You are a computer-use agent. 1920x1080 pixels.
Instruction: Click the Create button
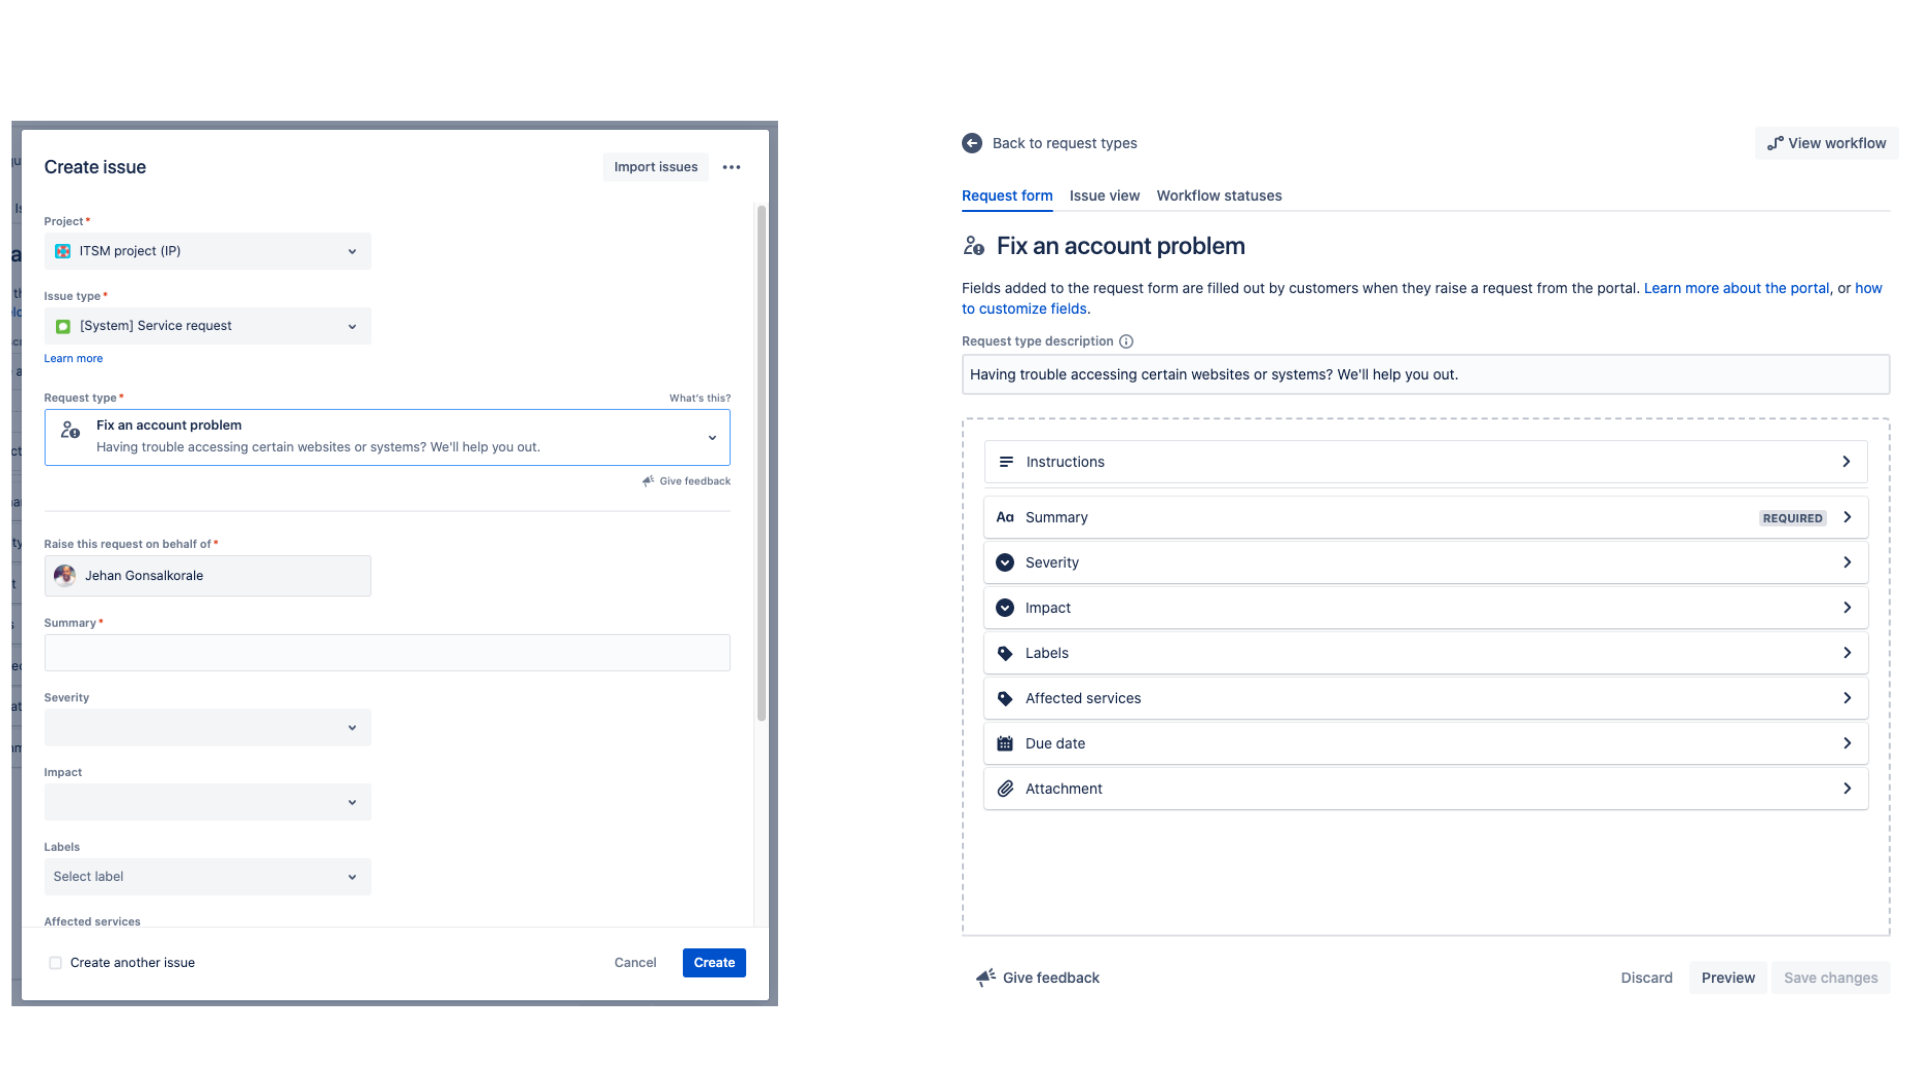point(713,962)
